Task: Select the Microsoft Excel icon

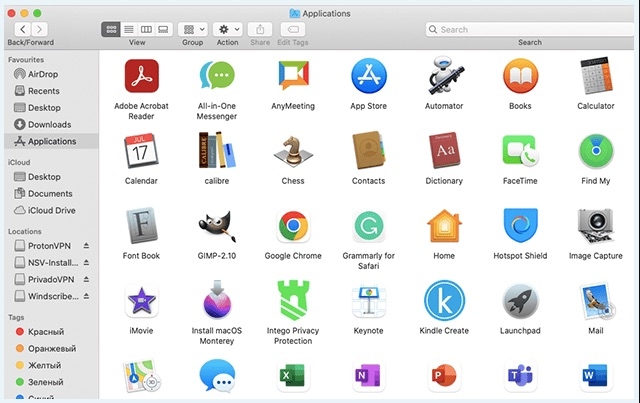Action: point(293,376)
